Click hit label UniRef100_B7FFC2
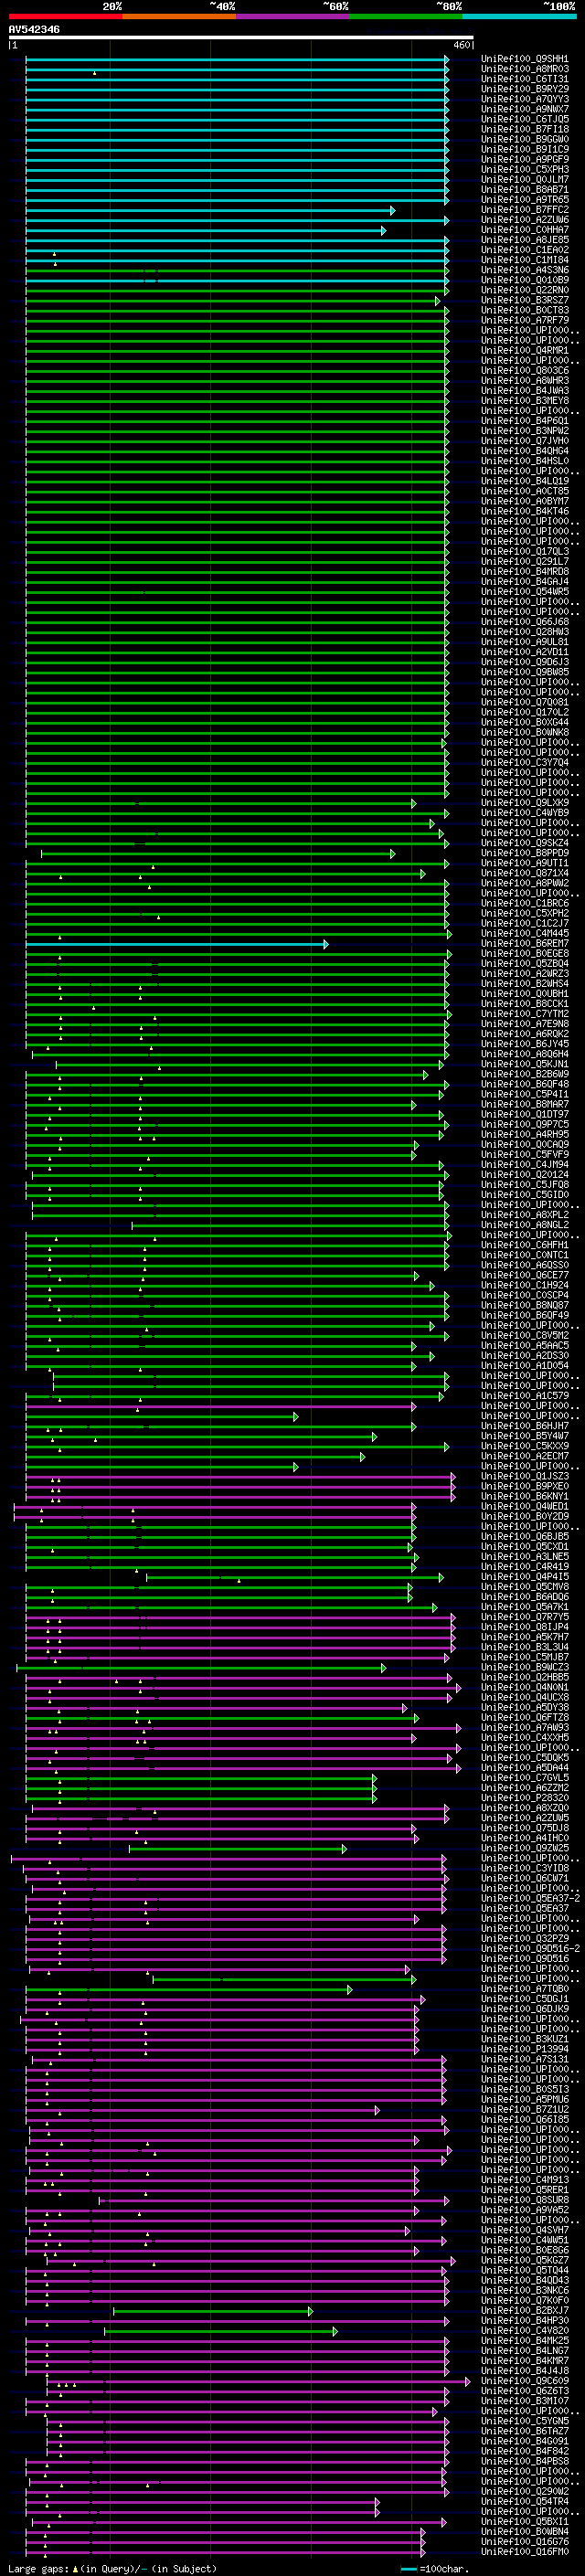This screenshot has height=2576, width=585. click(525, 210)
